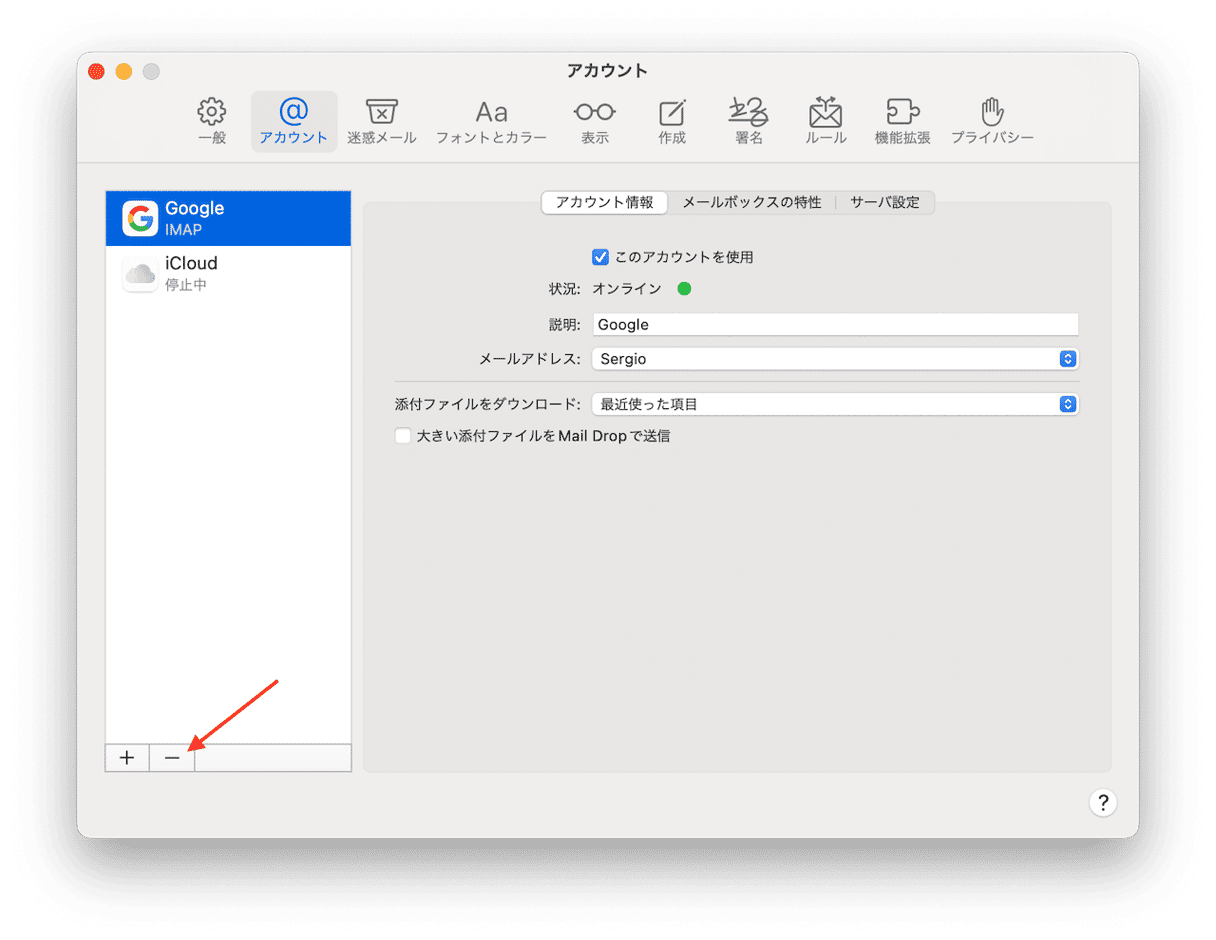Switch to メールボックスの特性 tab
The image size is (1216, 940).
(751, 203)
